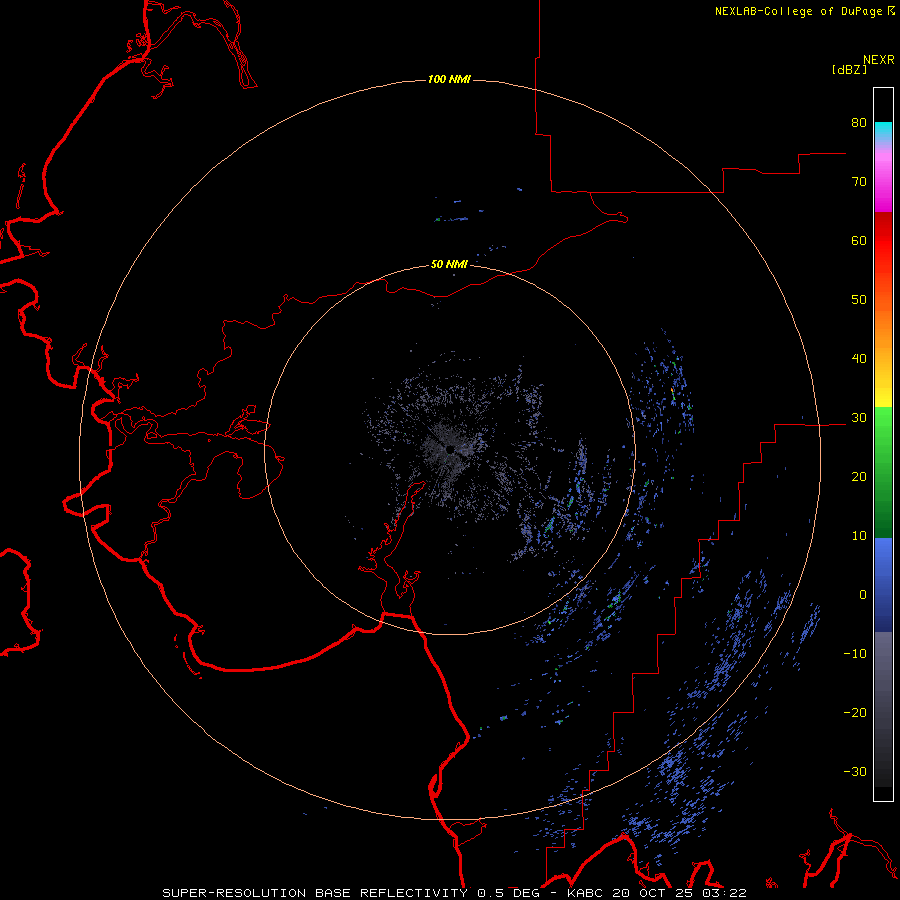Screen dimensions: 900x900
Task: Click the 50 value on the dBZ scale
Action: 859,300
